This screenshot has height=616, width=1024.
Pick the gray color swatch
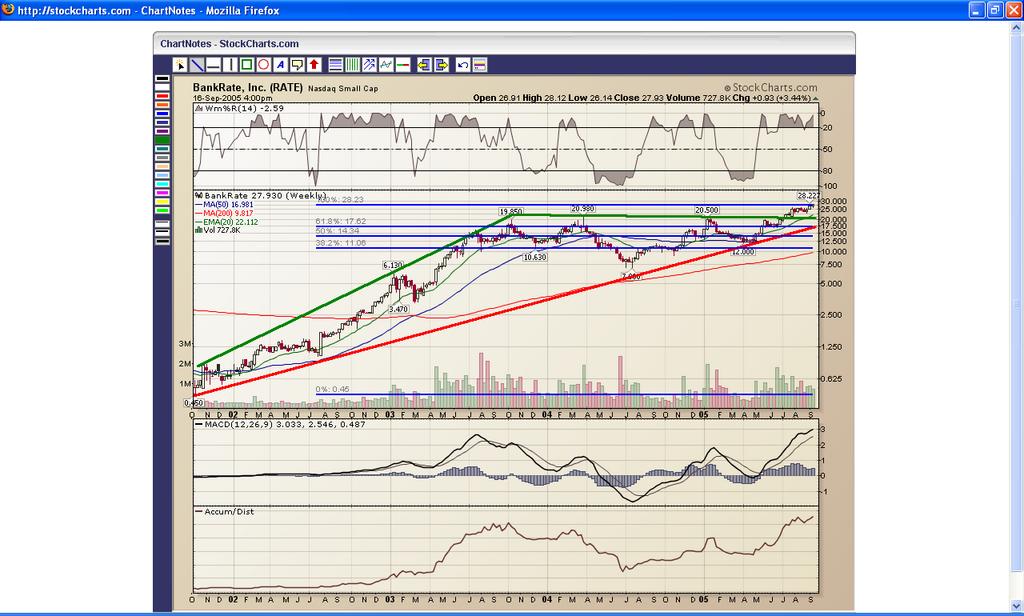point(162,157)
